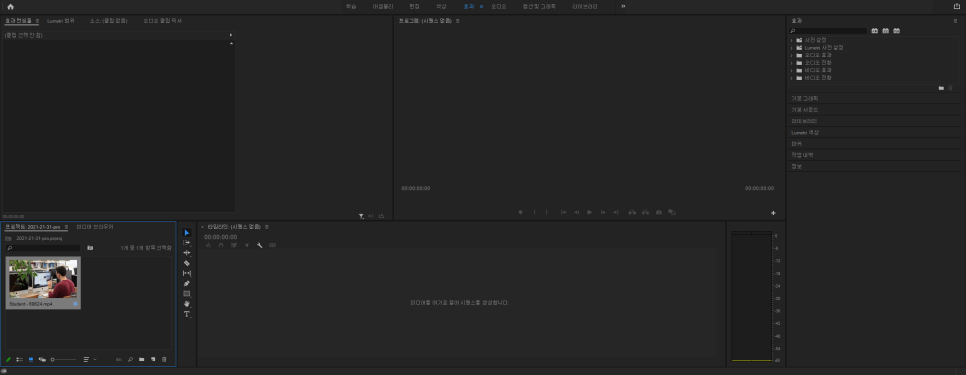This screenshot has height=375, width=966.
Task: Select the Slip tool
Action: tap(187, 273)
